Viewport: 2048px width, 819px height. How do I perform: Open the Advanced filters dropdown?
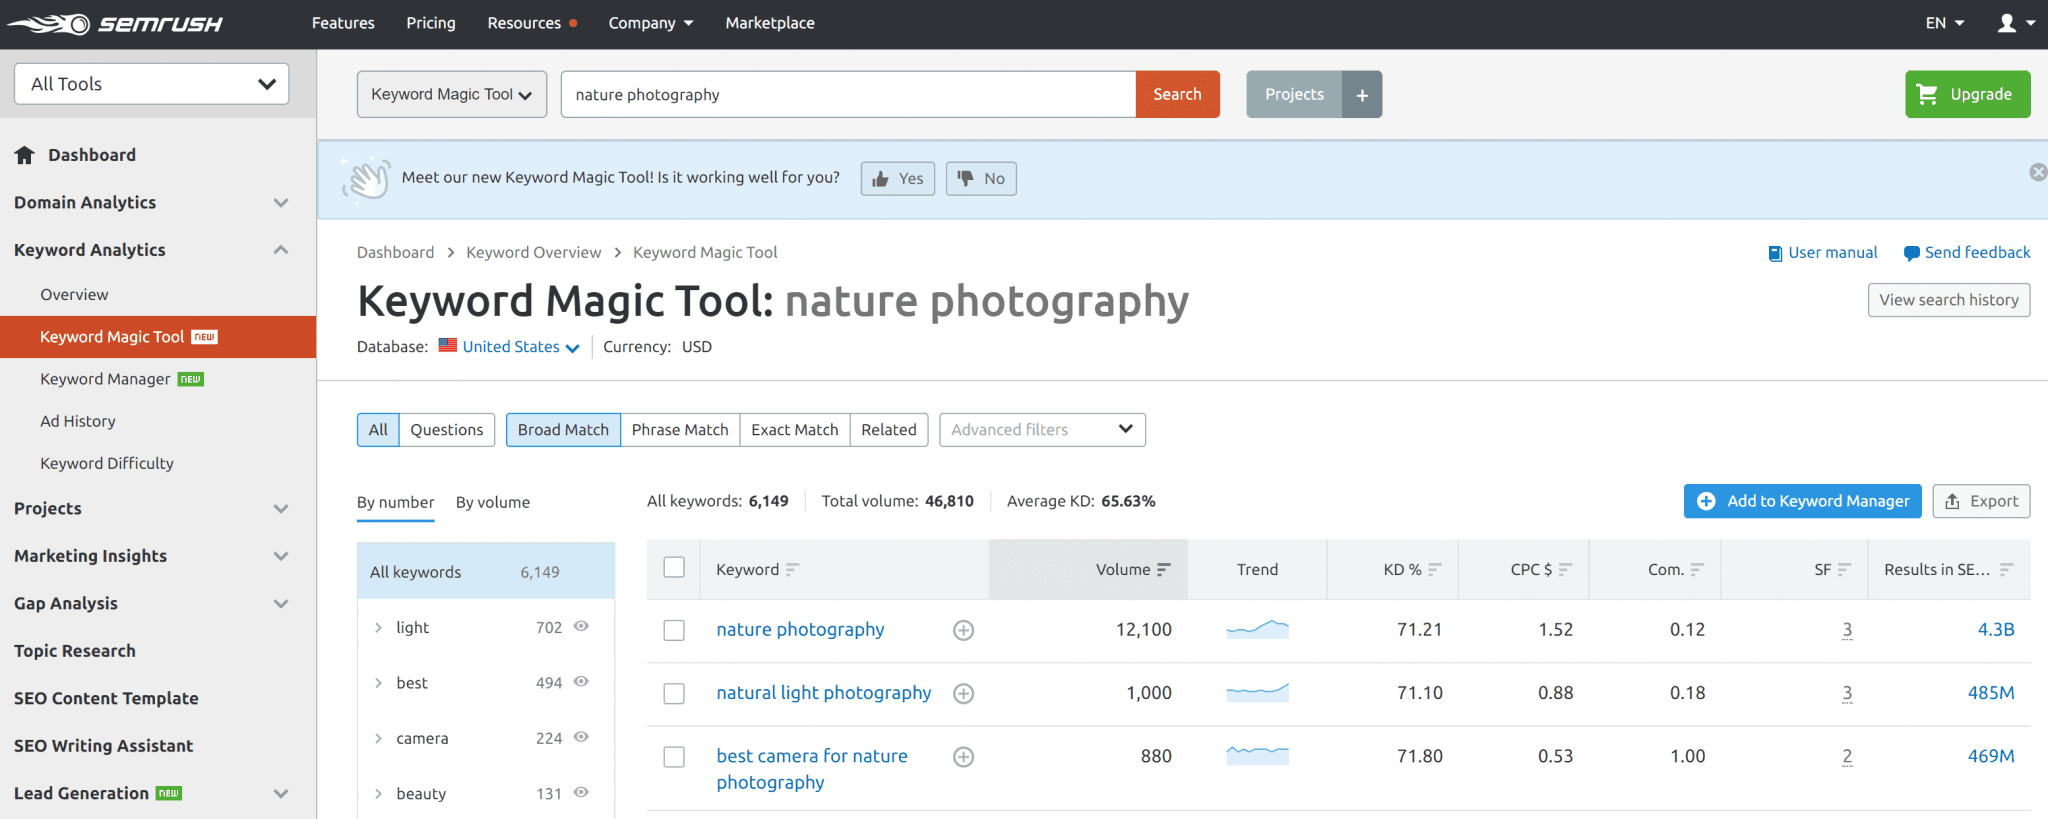[x=1042, y=430]
